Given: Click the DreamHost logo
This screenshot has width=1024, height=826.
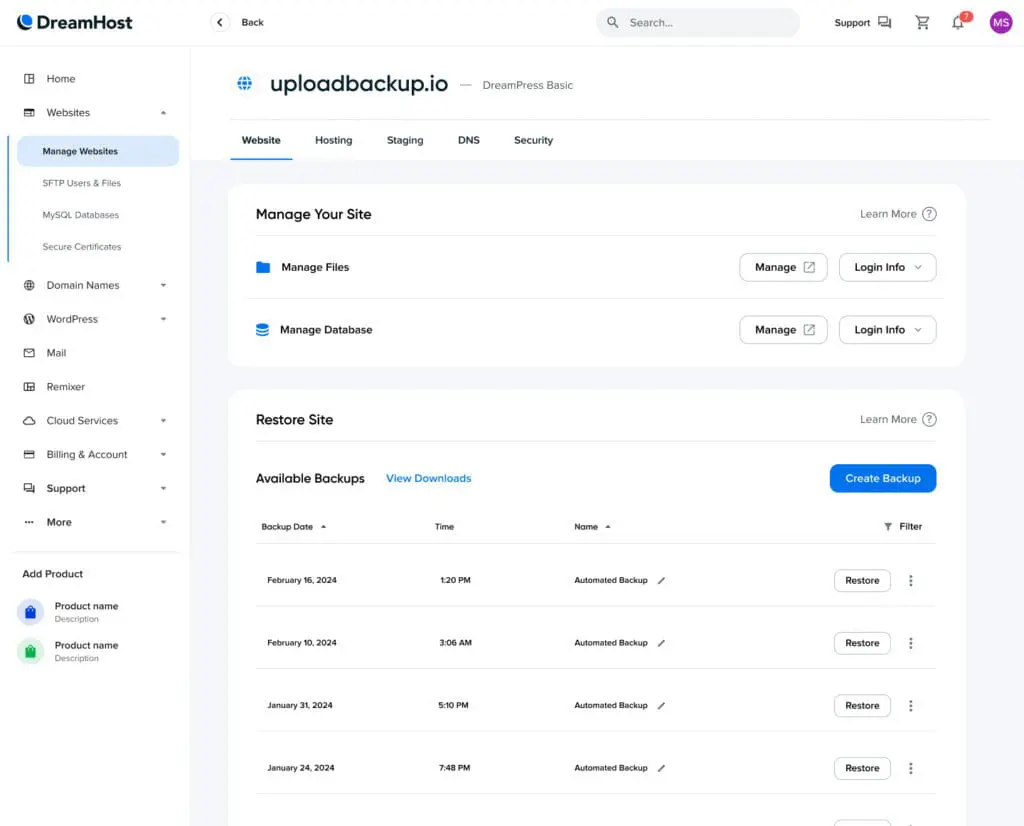Looking at the screenshot, I should (x=74, y=22).
